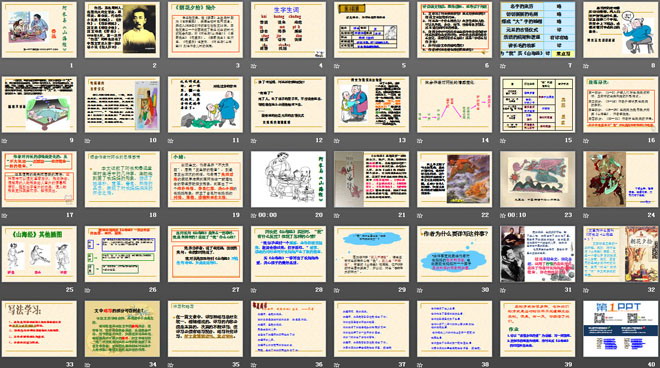Viewport: 660px width, 368px height.
Task: Select slide 22 thumbnail with beast painting
Action: [x=455, y=179]
